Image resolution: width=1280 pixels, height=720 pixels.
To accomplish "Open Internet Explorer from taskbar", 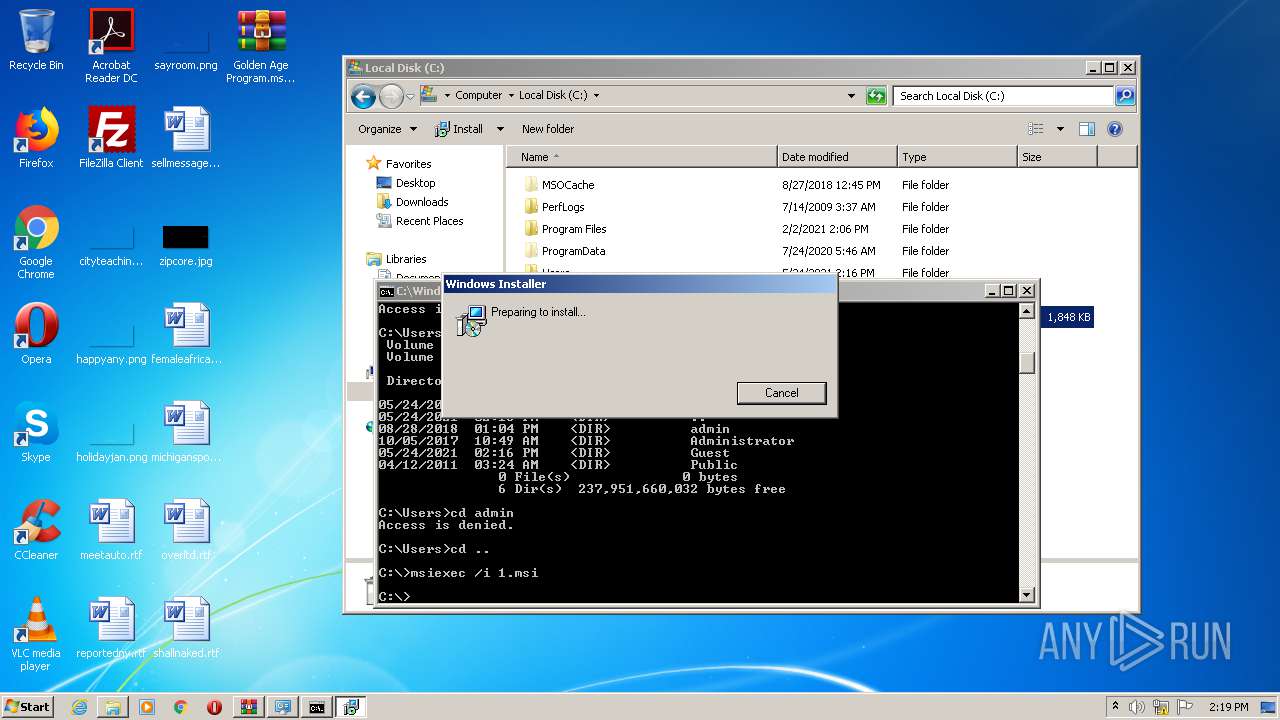I will (x=80, y=707).
